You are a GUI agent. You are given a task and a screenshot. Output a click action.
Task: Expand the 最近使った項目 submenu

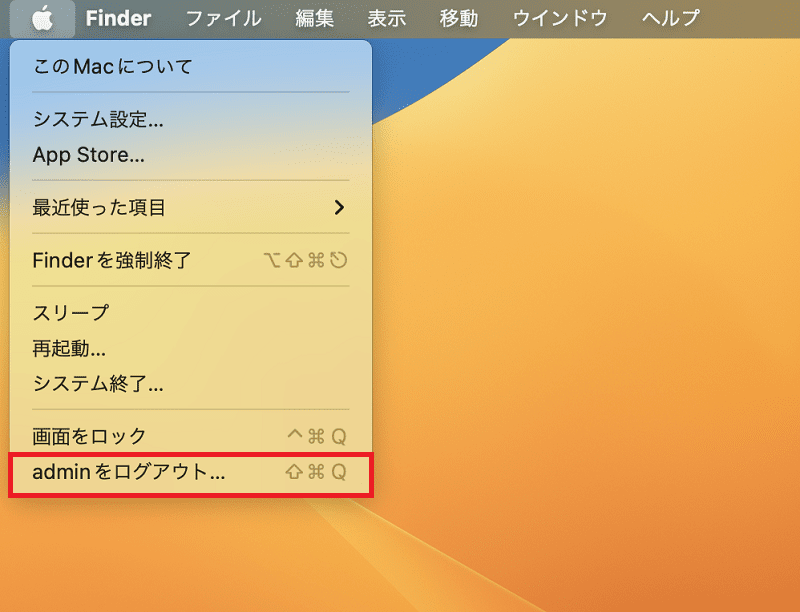pos(191,207)
